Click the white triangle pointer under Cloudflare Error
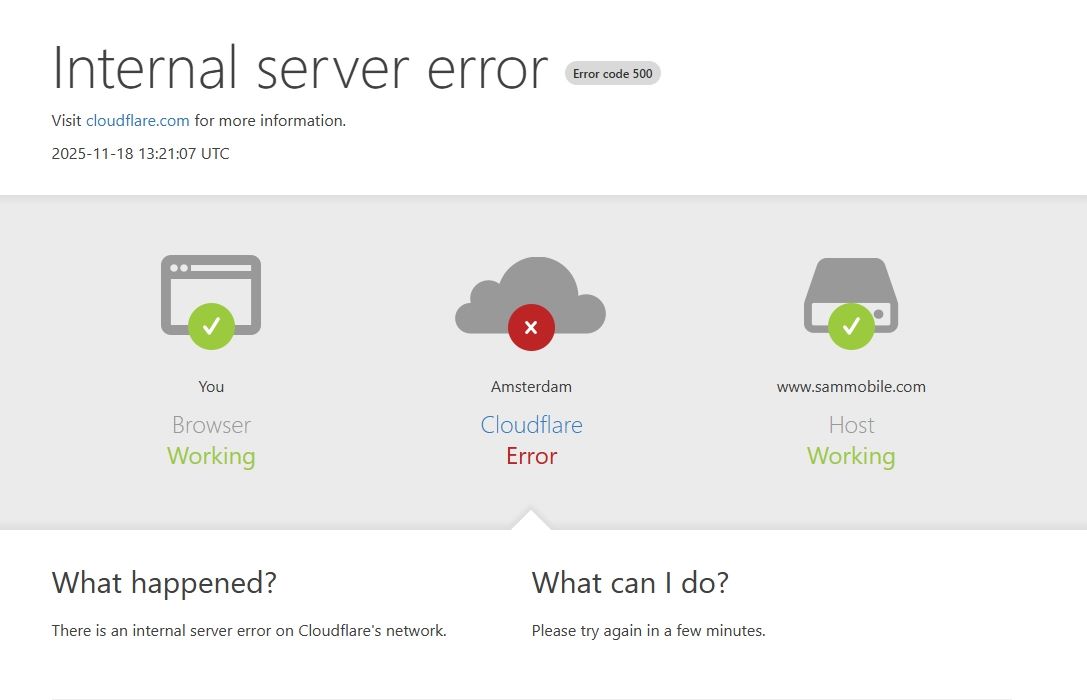 531,520
